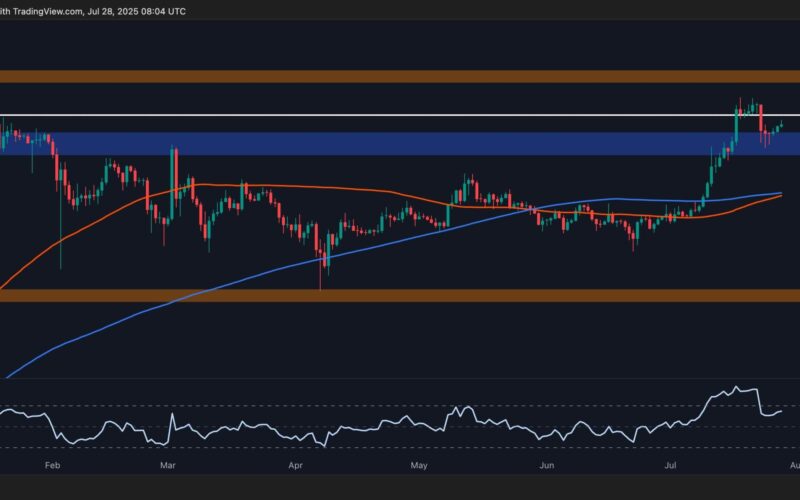Select the lower orange support zone
The height and width of the screenshot is (500, 800).
click(x=400, y=295)
